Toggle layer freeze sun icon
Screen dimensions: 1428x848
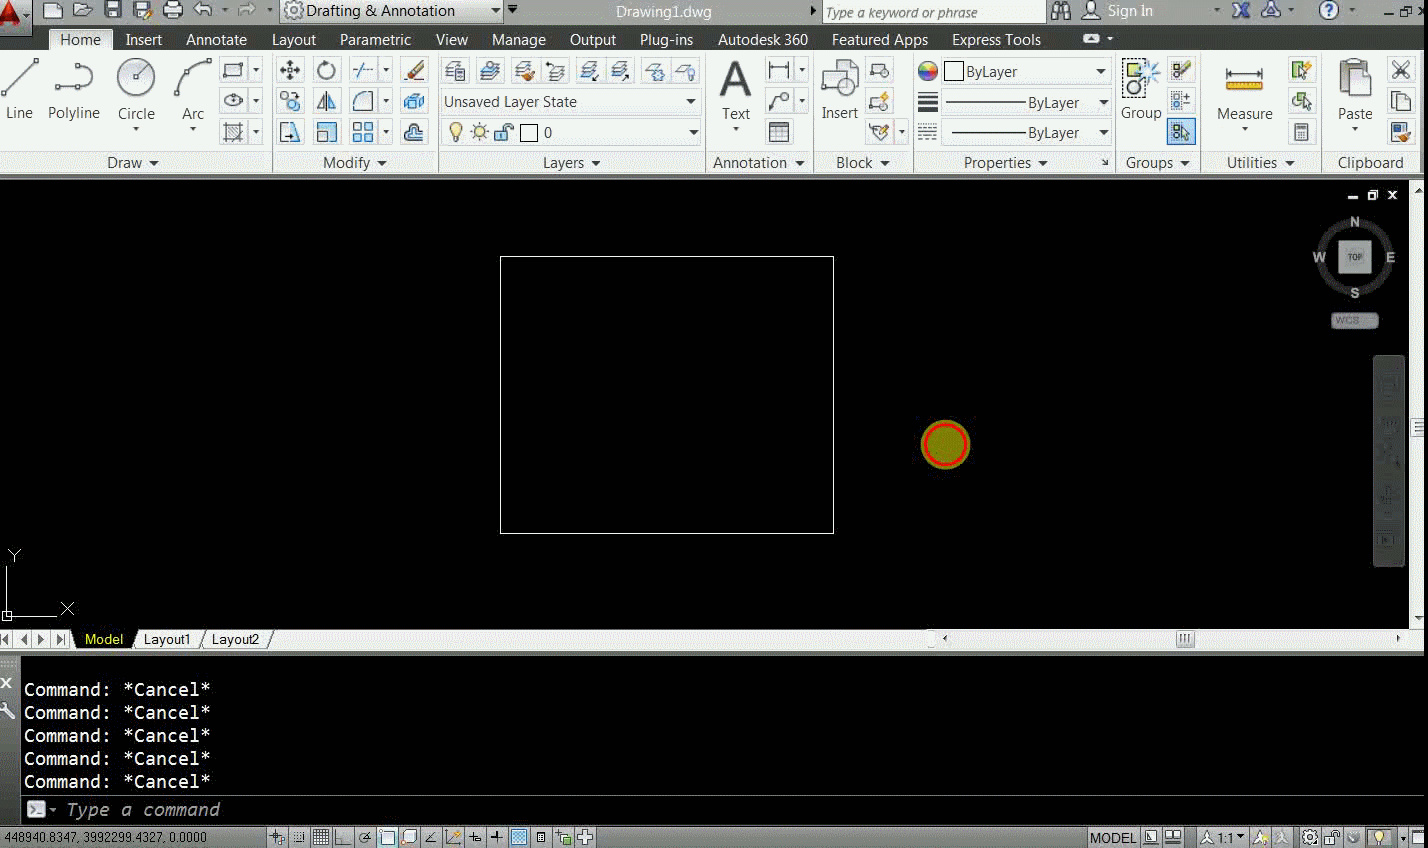click(x=480, y=132)
